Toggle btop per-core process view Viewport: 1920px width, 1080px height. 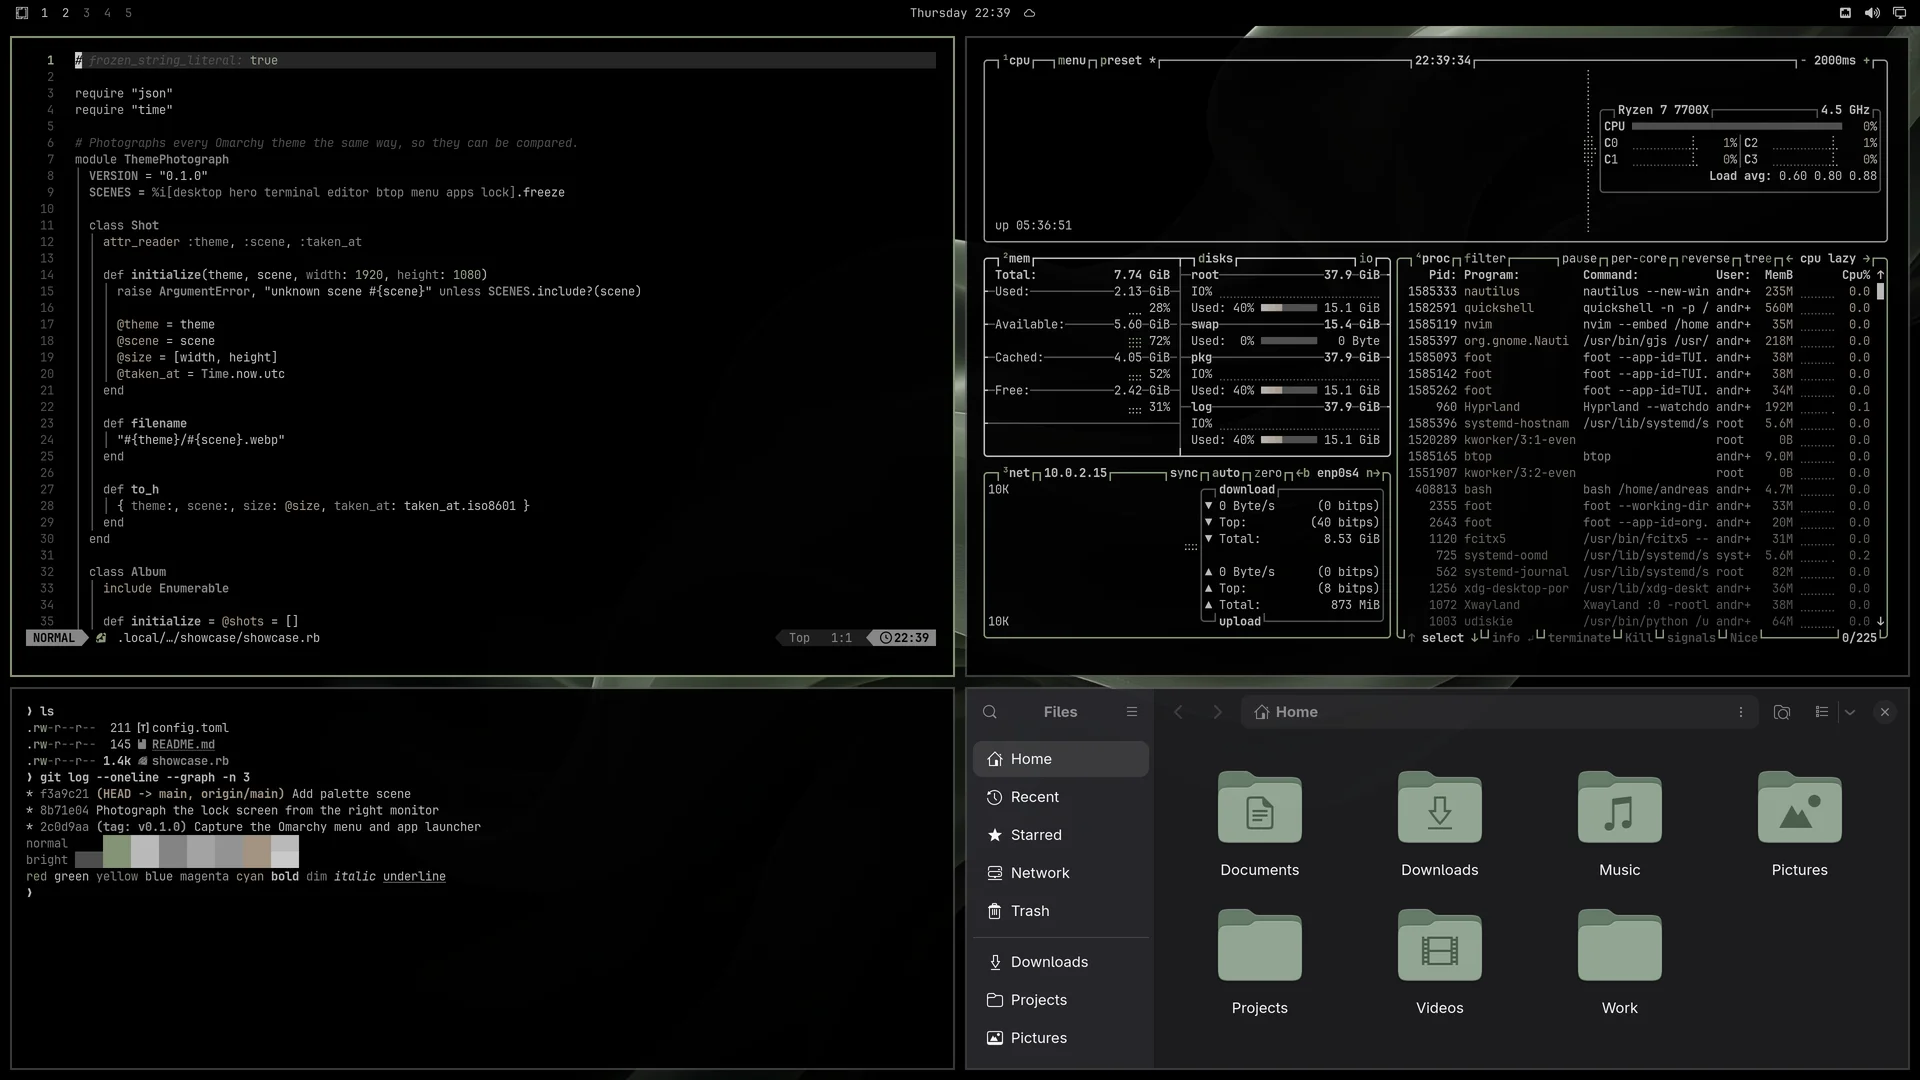click(1639, 258)
